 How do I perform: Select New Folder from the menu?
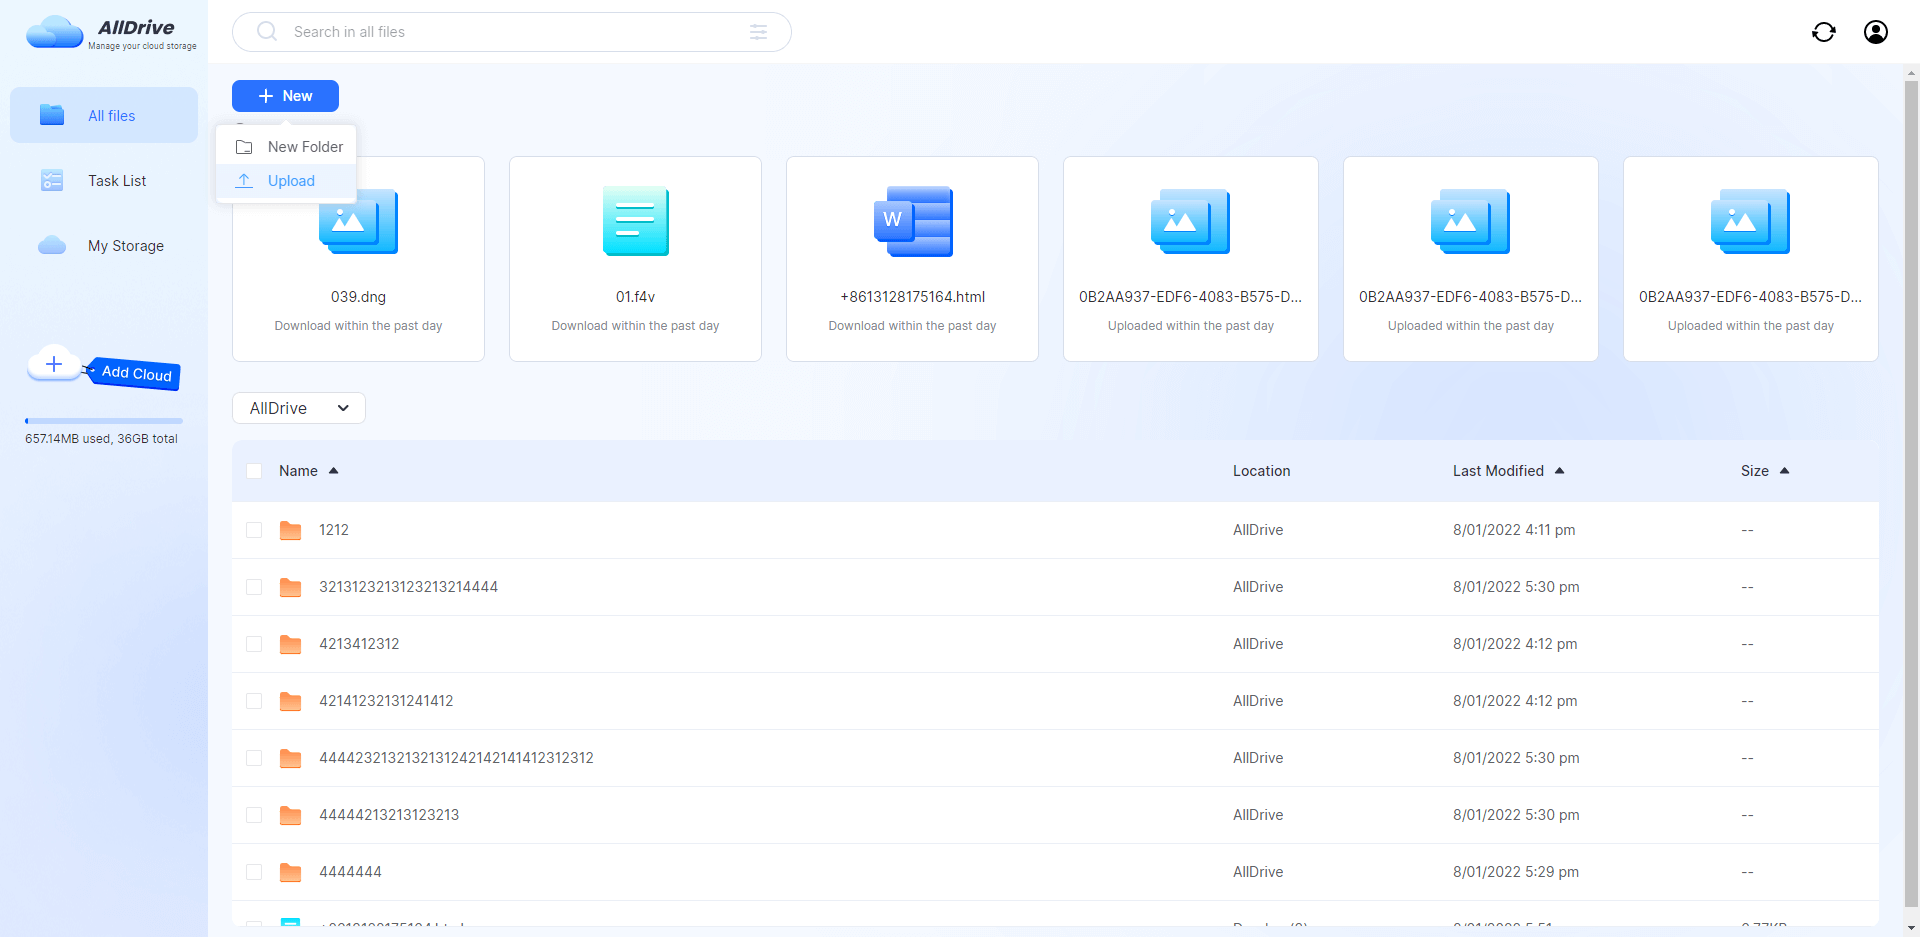pyautogui.click(x=286, y=147)
